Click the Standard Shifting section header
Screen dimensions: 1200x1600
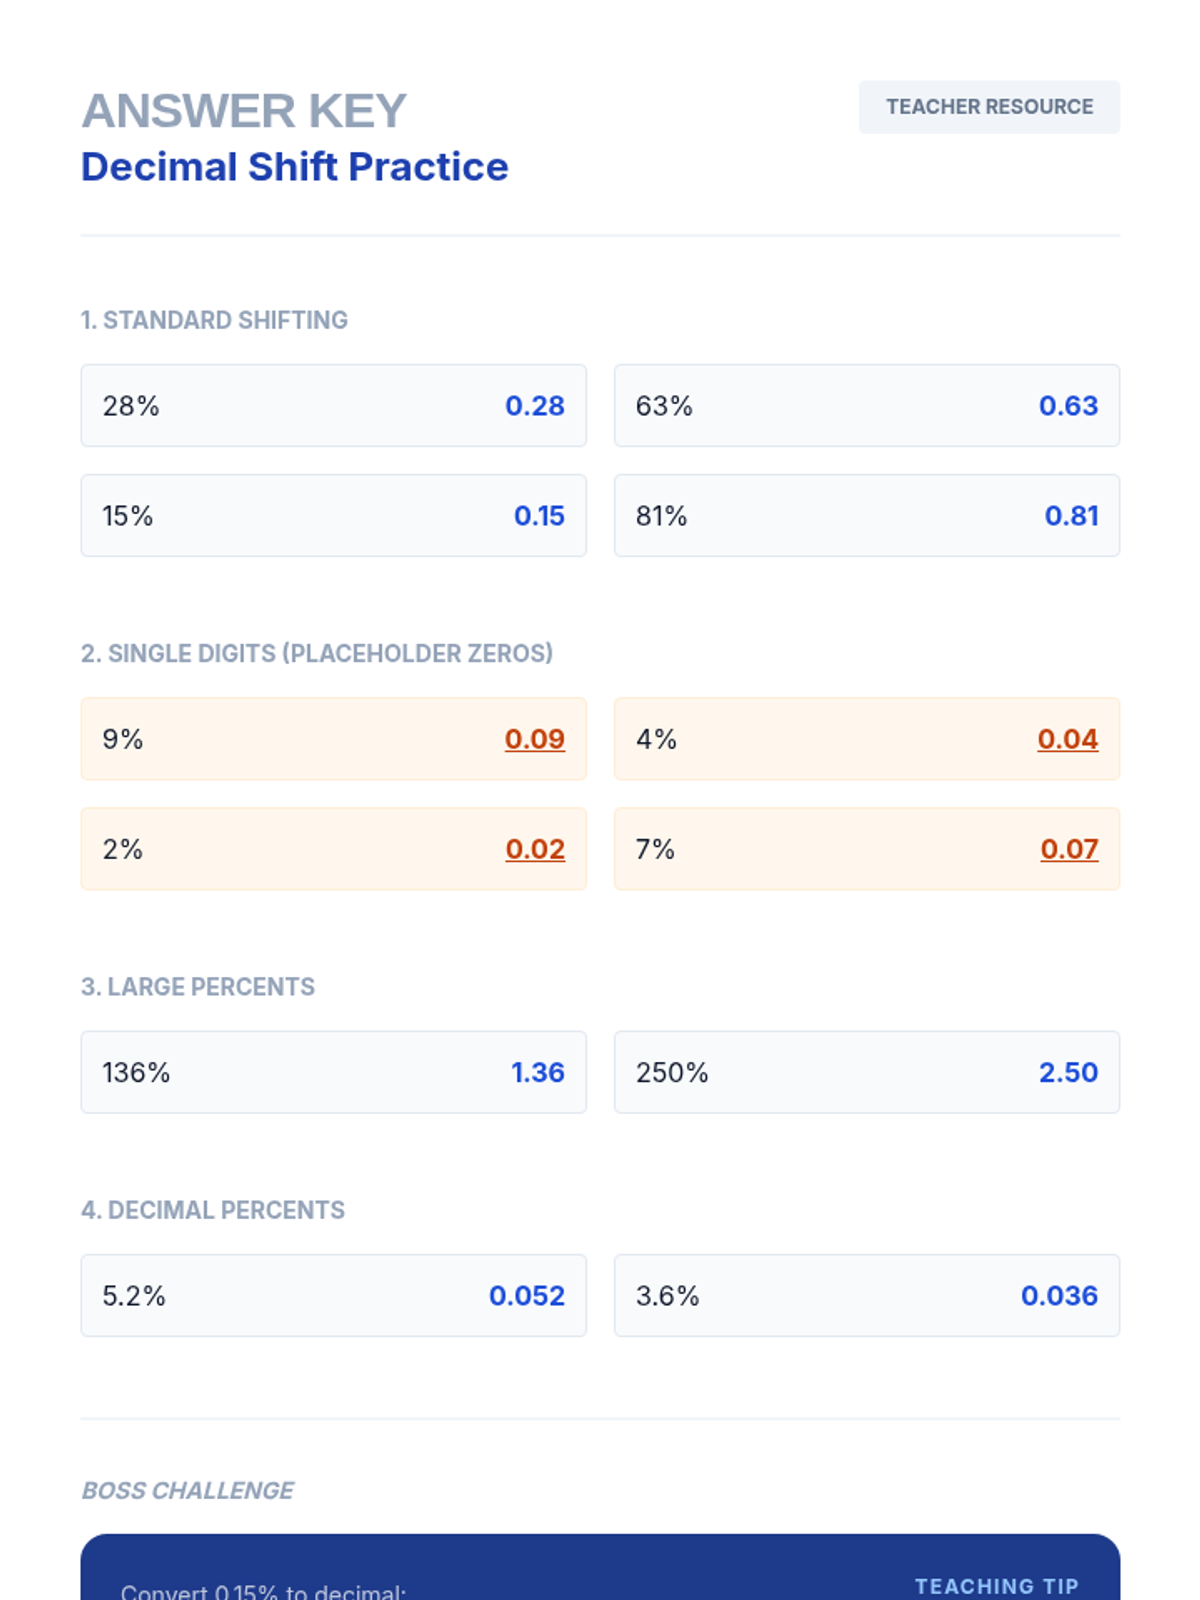point(214,320)
